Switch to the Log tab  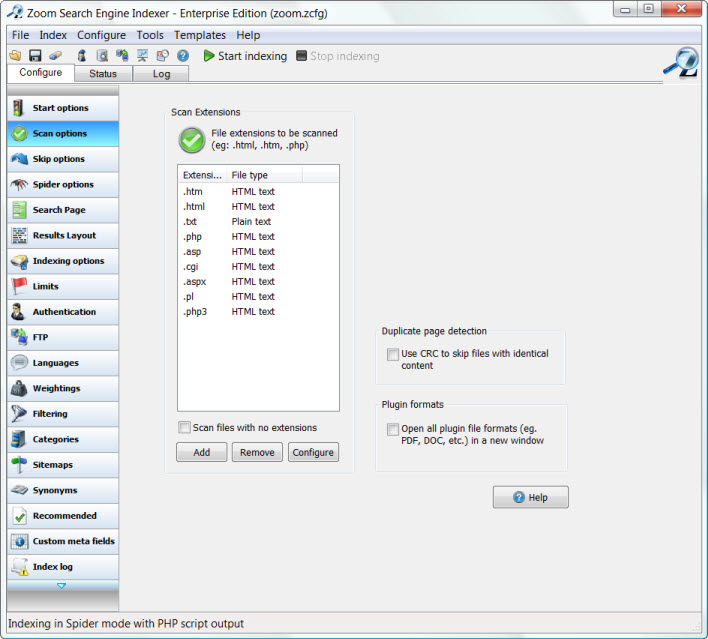click(161, 74)
